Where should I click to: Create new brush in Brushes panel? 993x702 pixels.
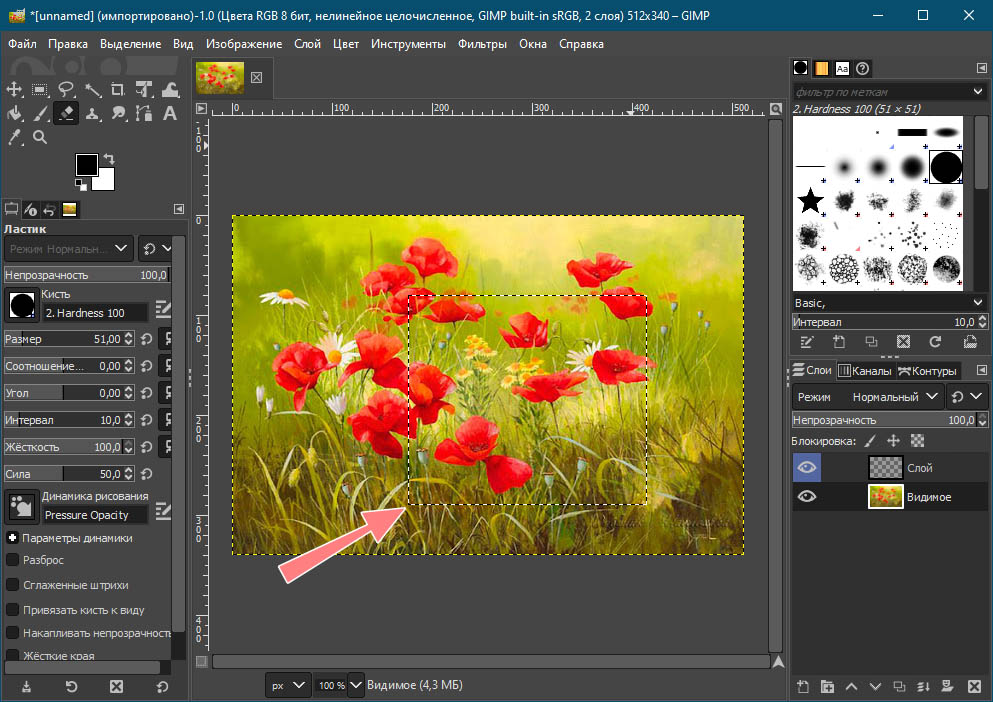pyautogui.click(x=839, y=342)
